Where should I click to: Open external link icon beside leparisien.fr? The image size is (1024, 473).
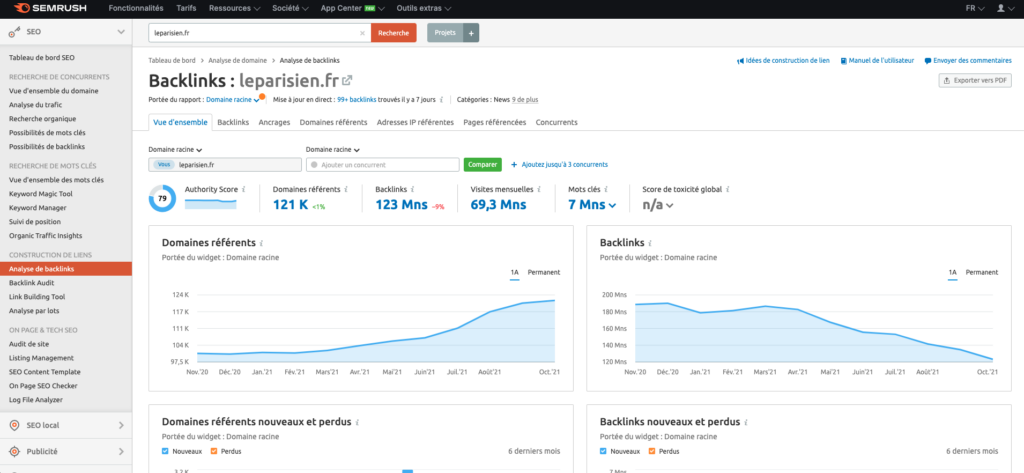pyautogui.click(x=347, y=80)
